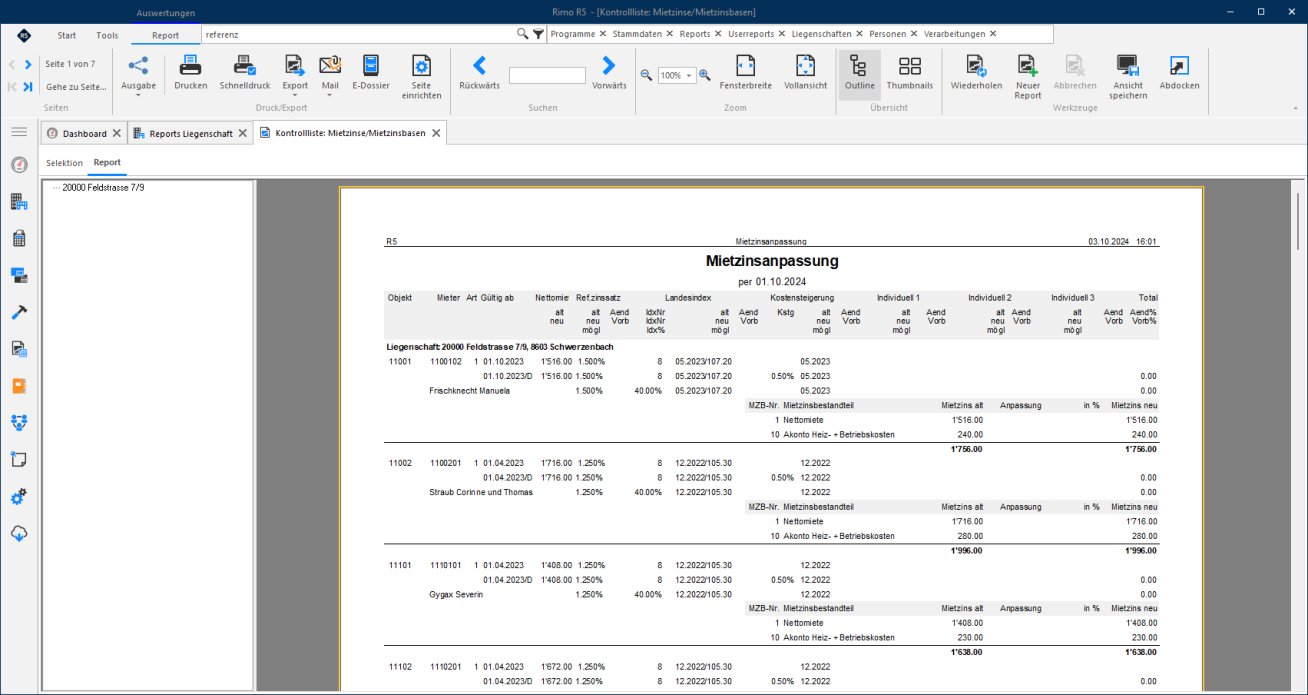
Task: Zoom out with the minus magnifier
Action: tap(646, 75)
